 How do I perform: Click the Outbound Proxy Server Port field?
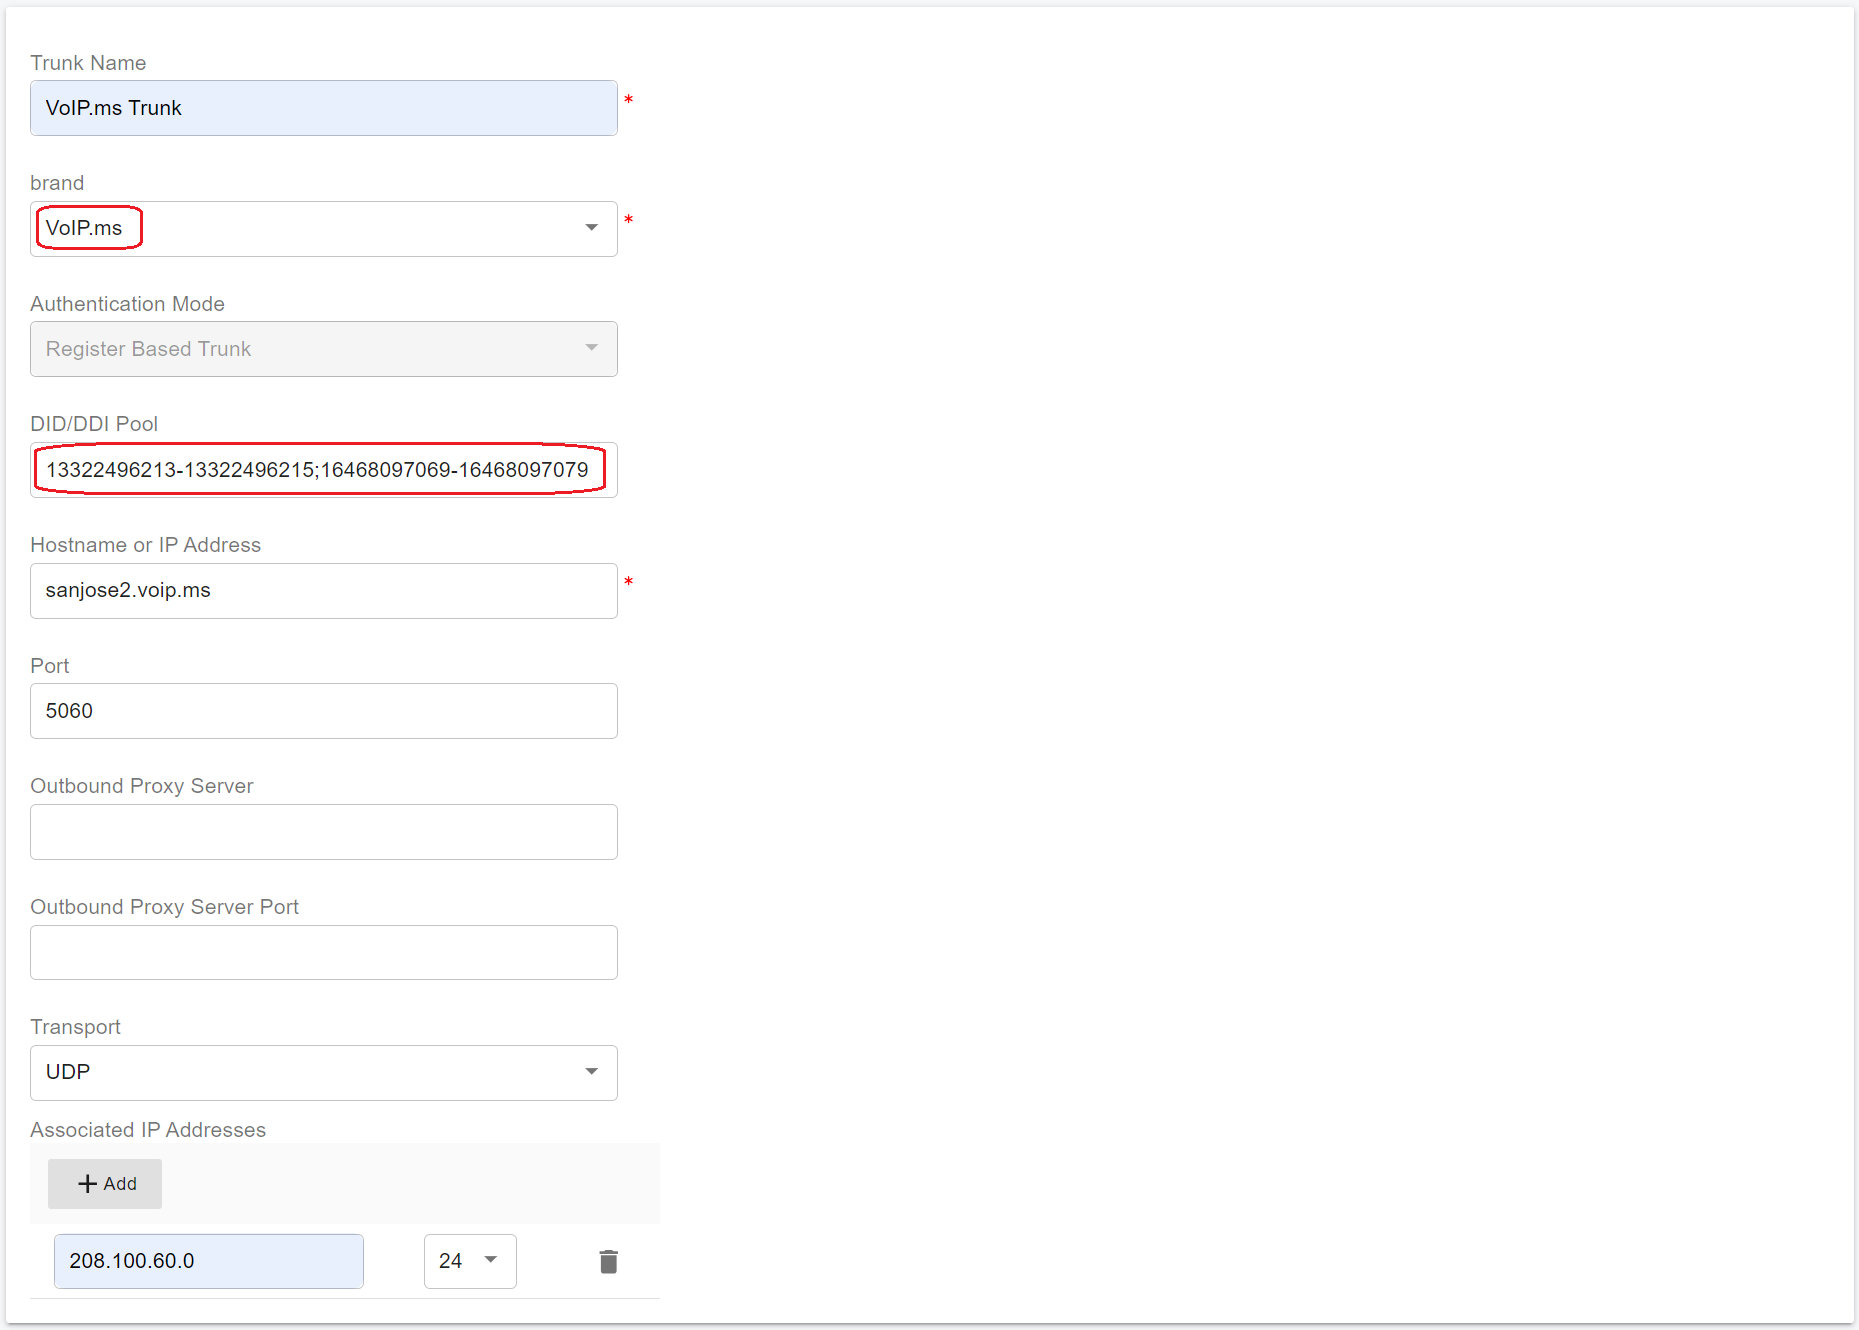click(x=323, y=952)
